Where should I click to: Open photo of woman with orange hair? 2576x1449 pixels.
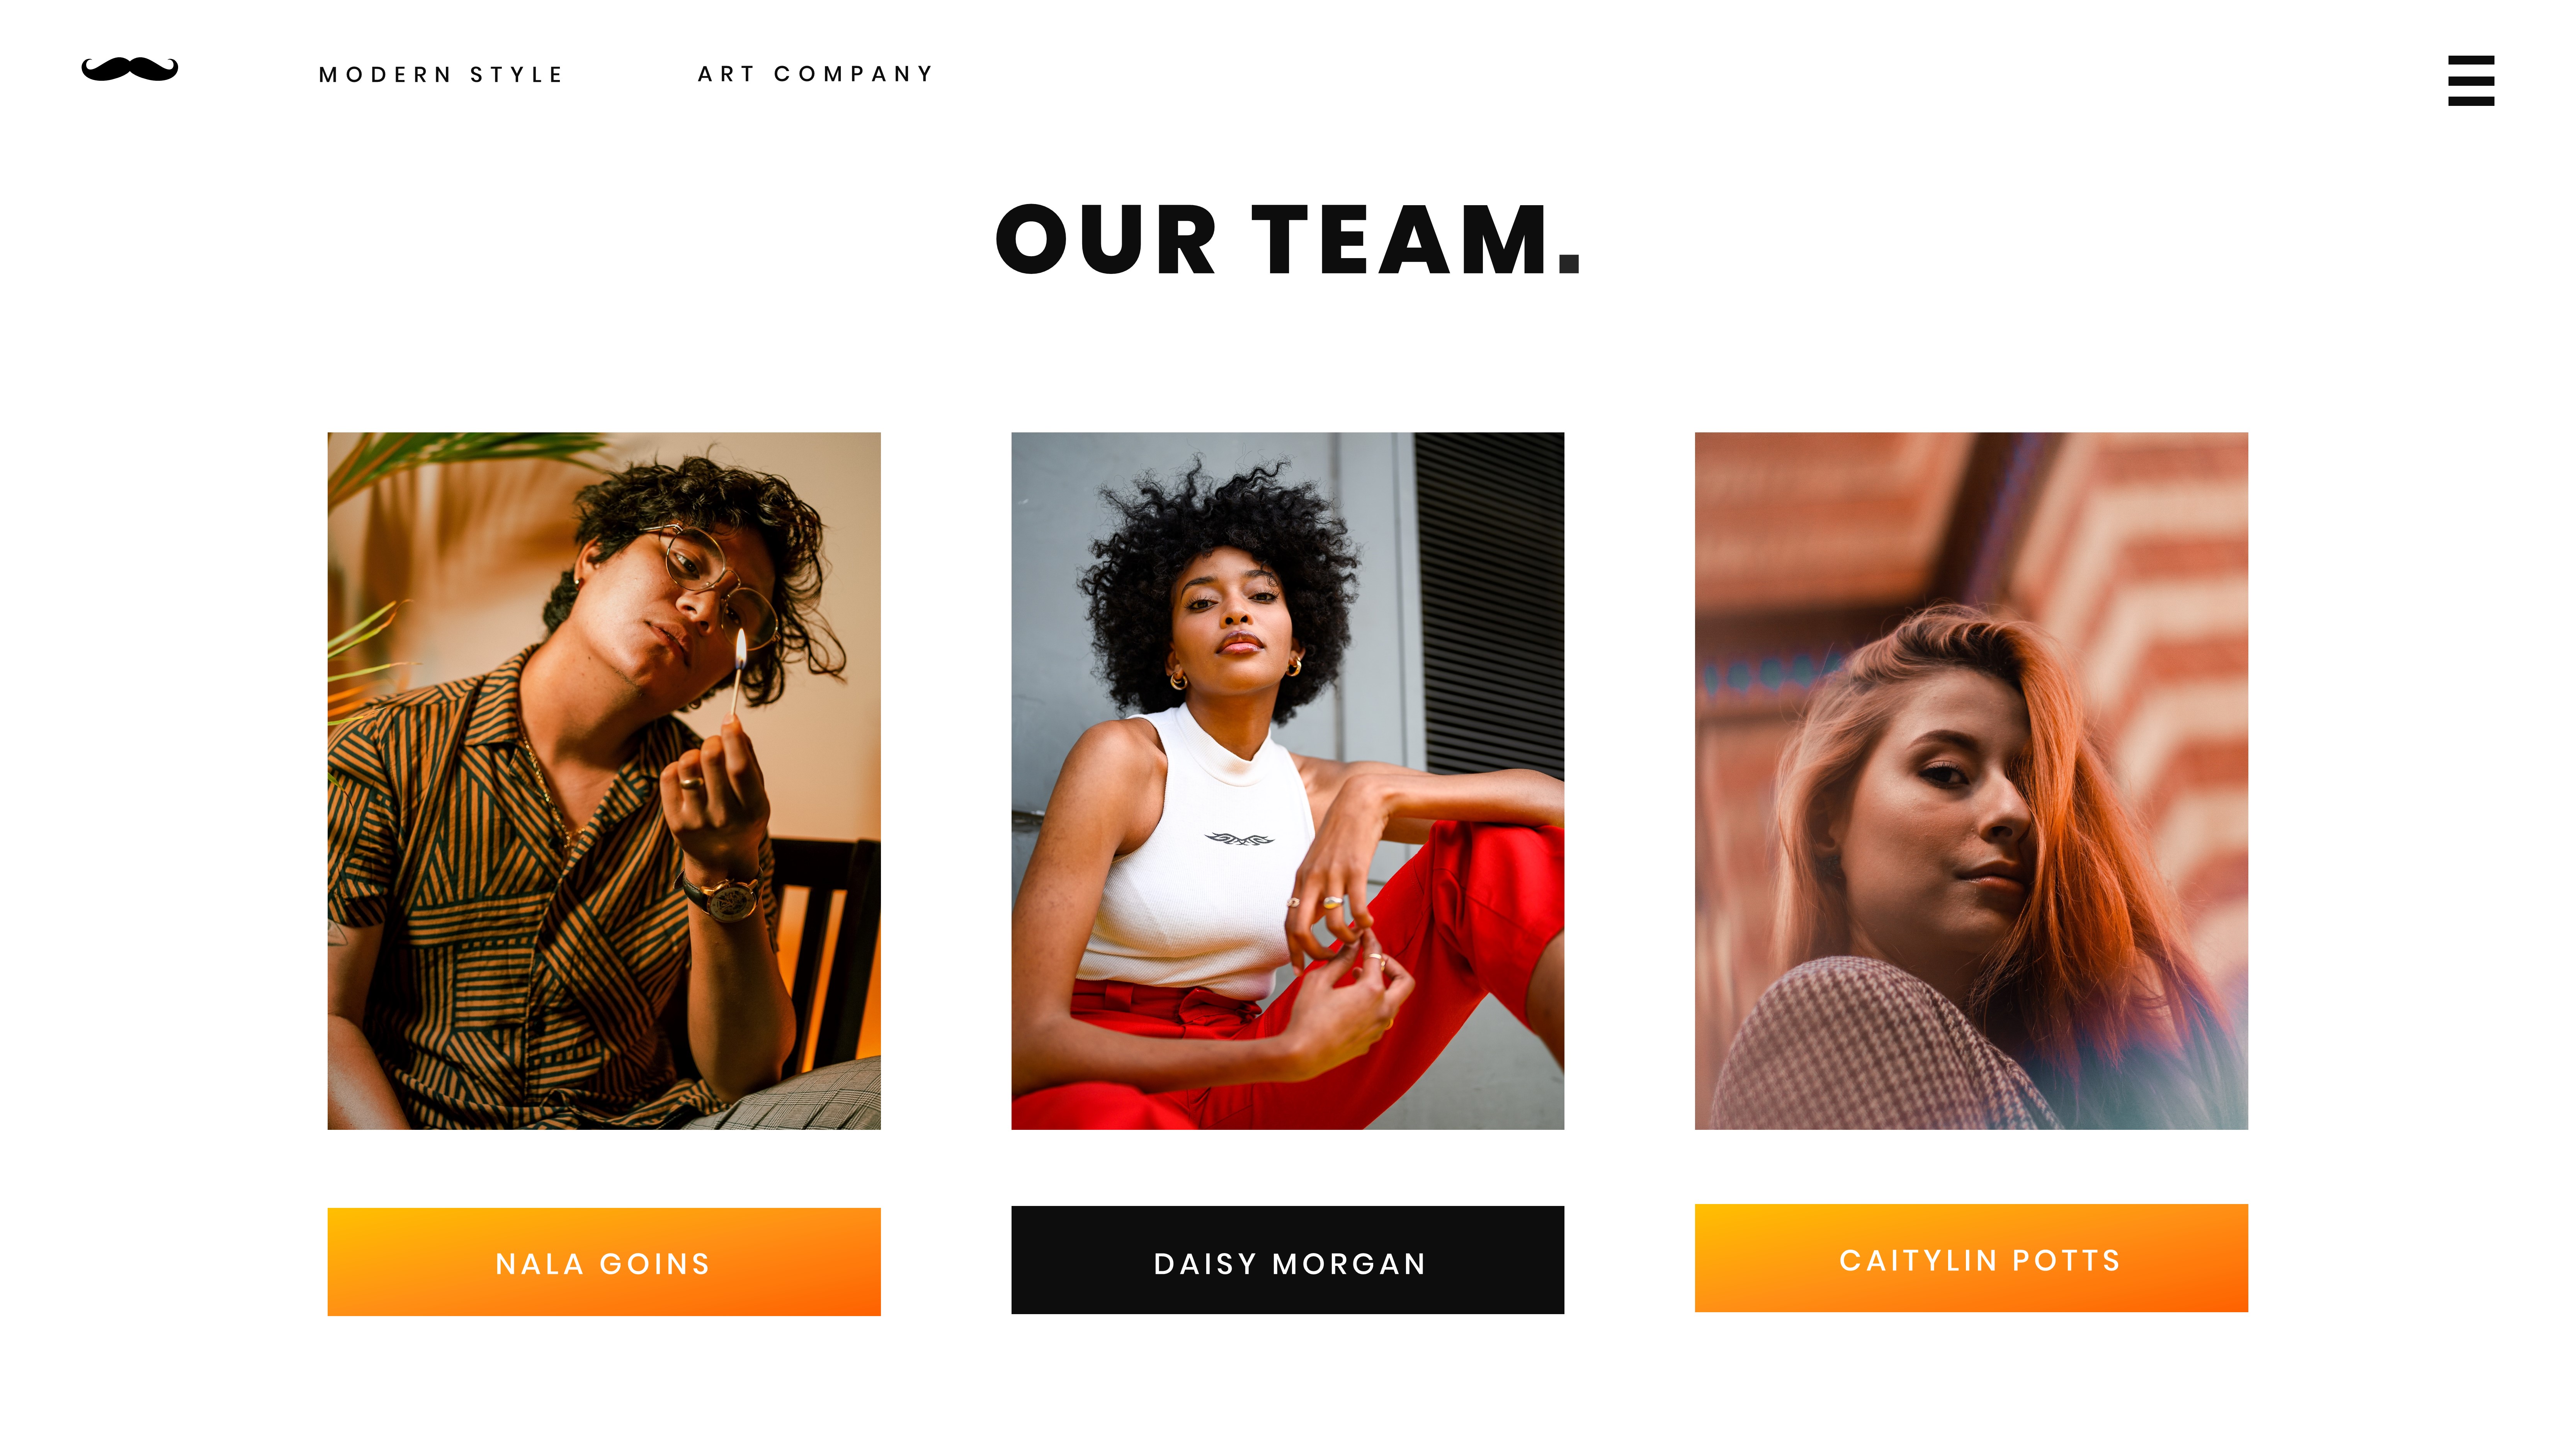(x=1971, y=780)
